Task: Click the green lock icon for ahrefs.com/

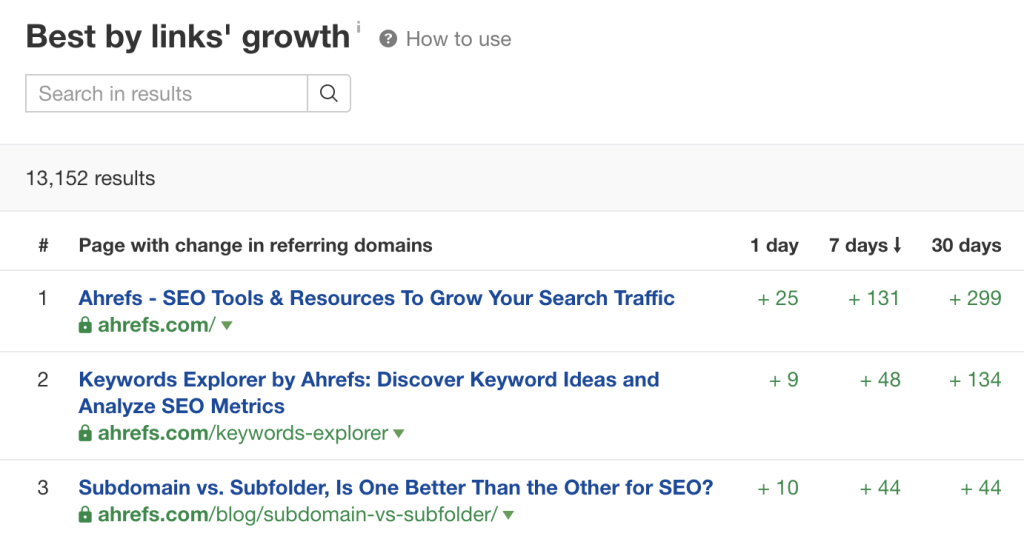Action: pyautogui.click(x=86, y=325)
